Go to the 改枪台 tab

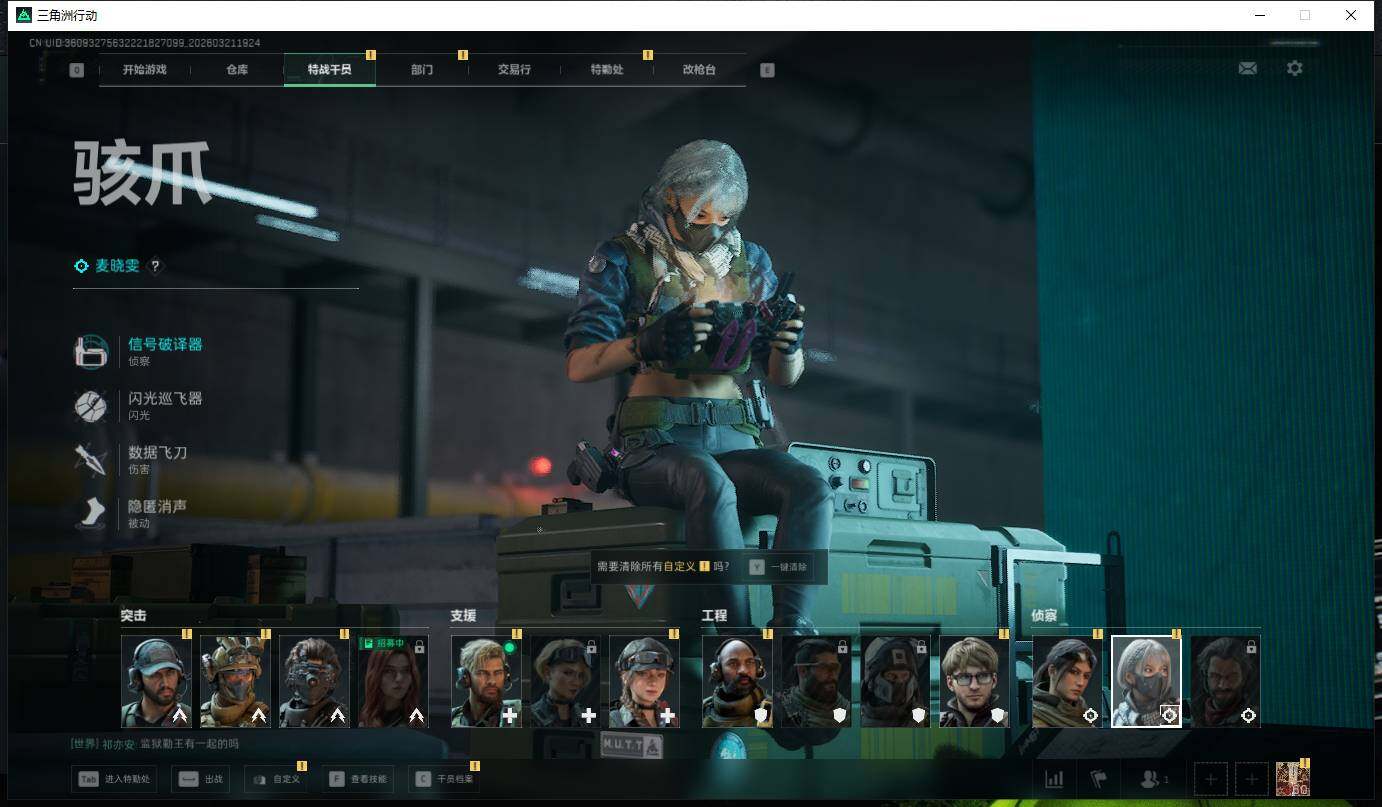pyautogui.click(x=699, y=70)
